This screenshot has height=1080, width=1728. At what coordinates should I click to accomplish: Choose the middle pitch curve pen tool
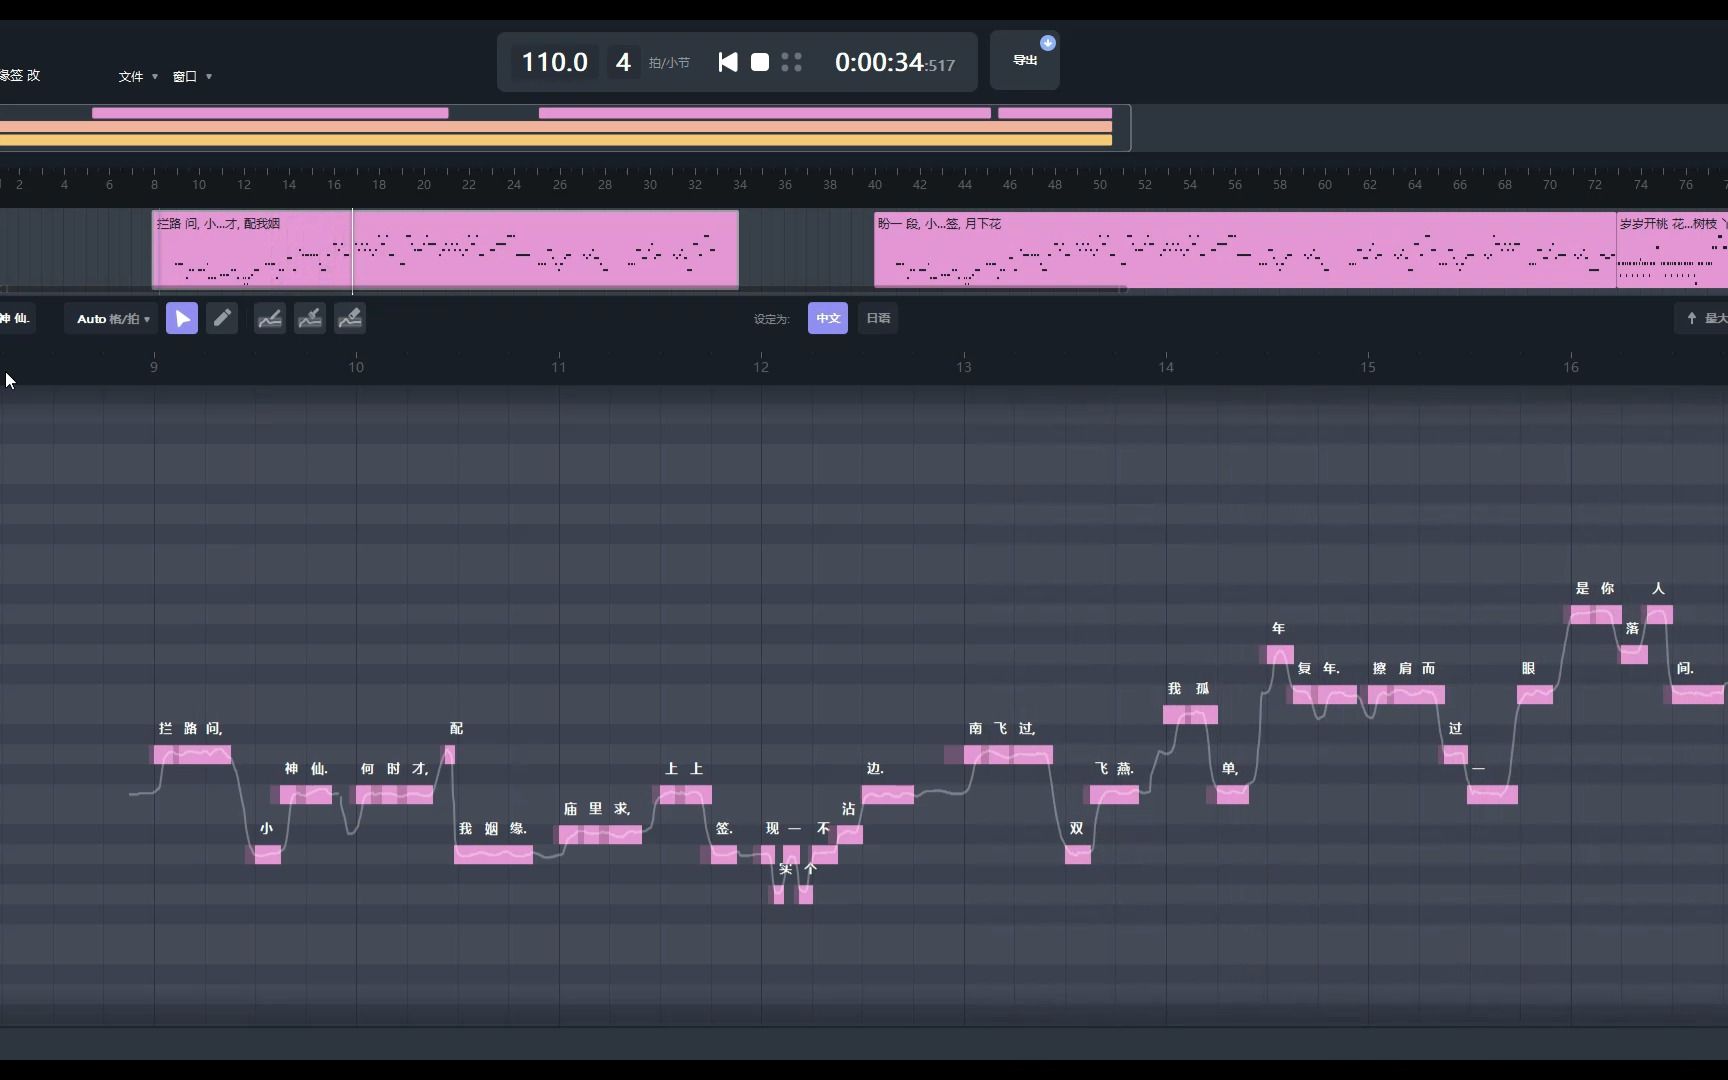(310, 318)
